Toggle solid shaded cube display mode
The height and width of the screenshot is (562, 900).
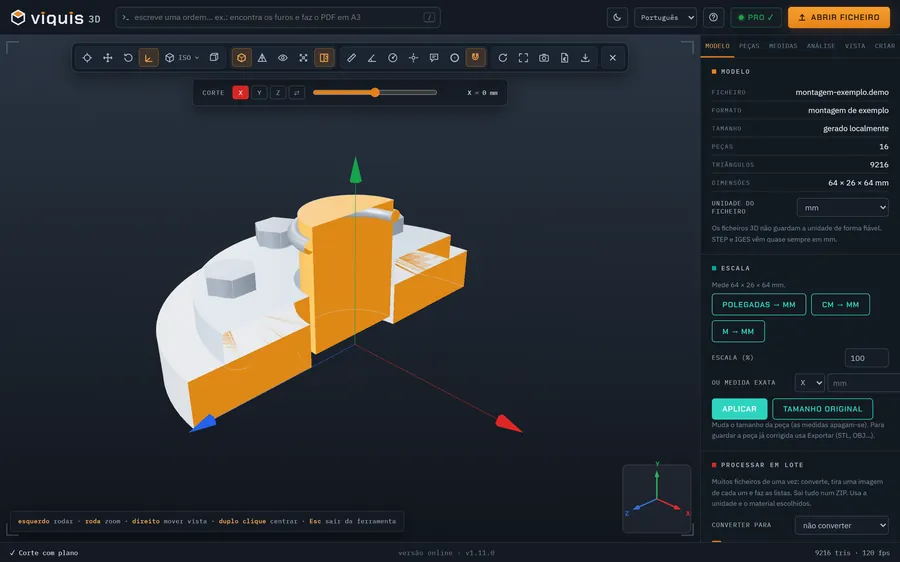[x=242, y=58]
